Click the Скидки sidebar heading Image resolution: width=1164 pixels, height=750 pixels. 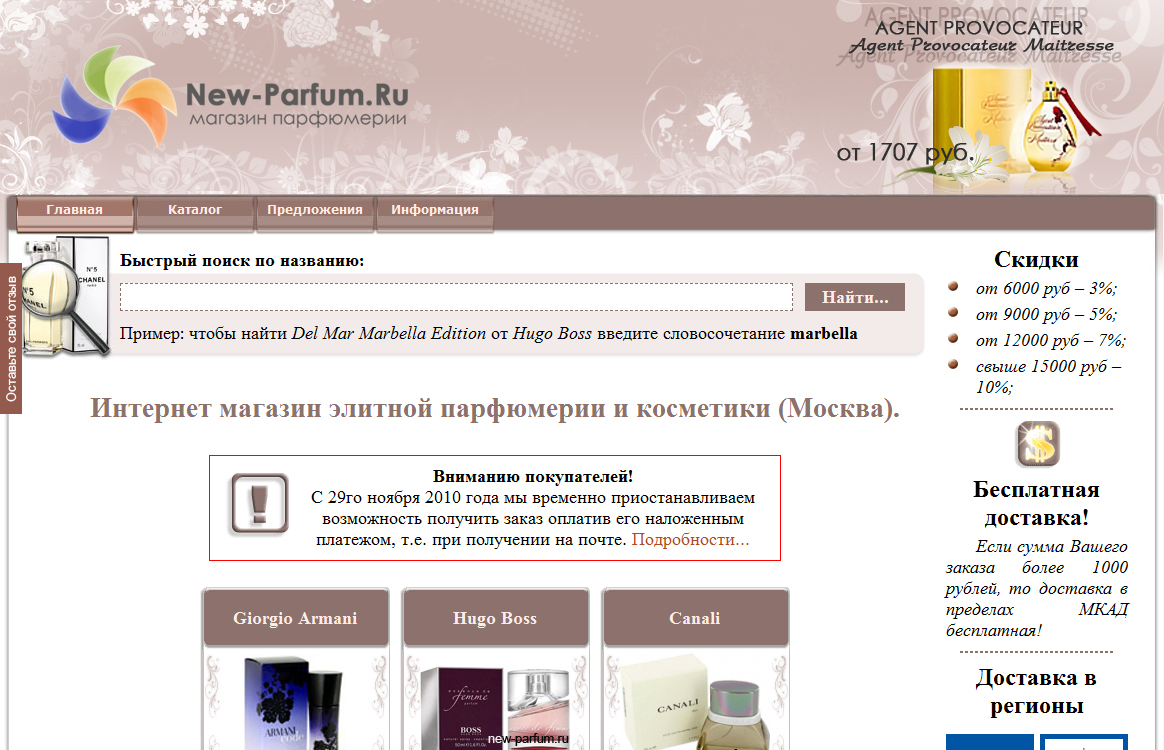[1036, 259]
